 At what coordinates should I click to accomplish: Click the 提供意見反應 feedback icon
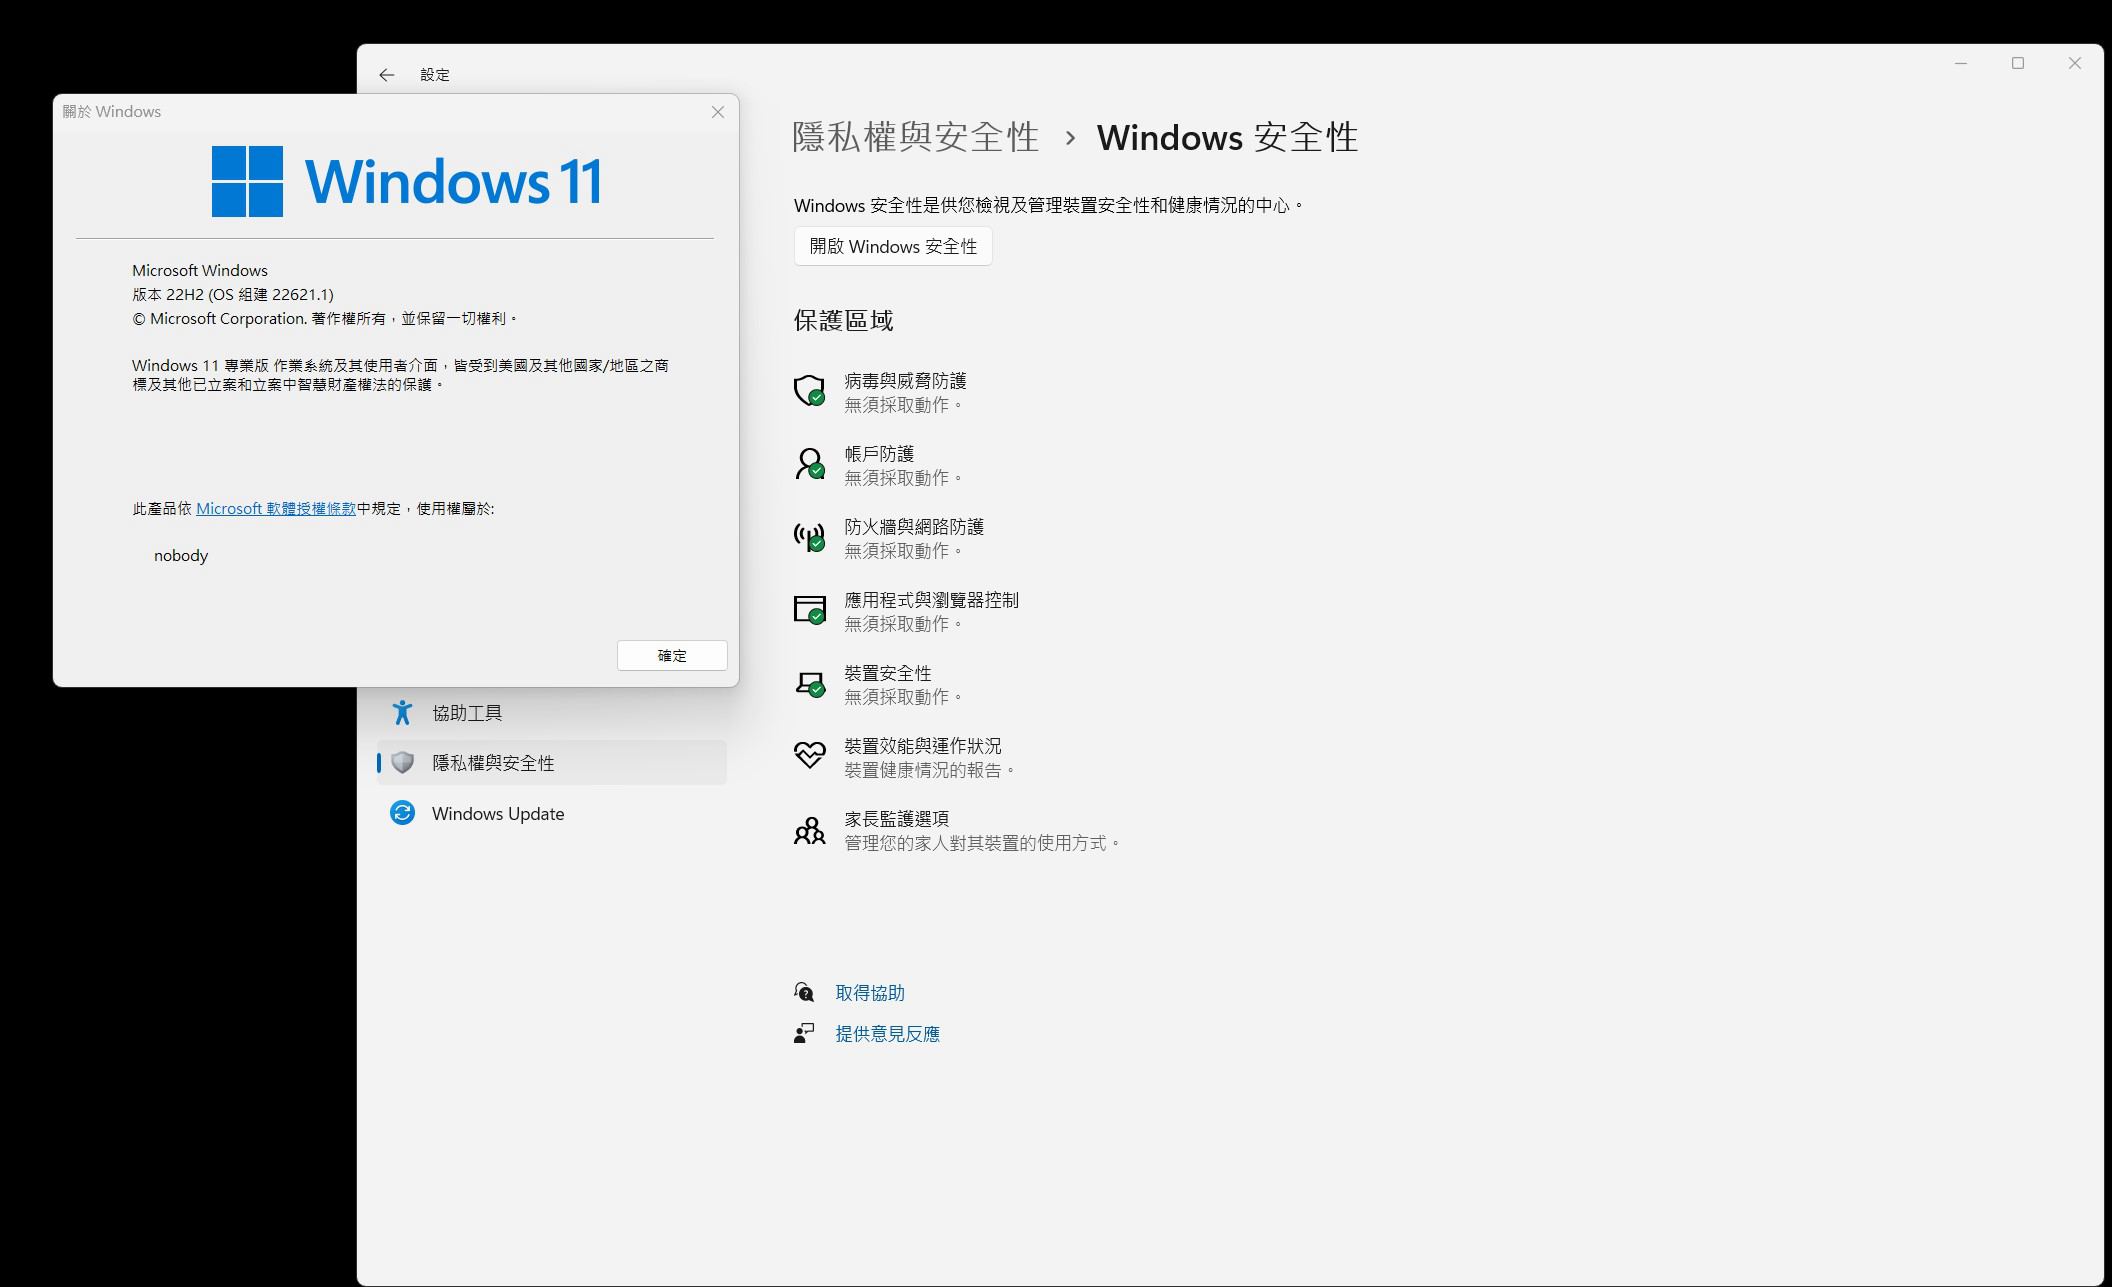[x=804, y=1034]
